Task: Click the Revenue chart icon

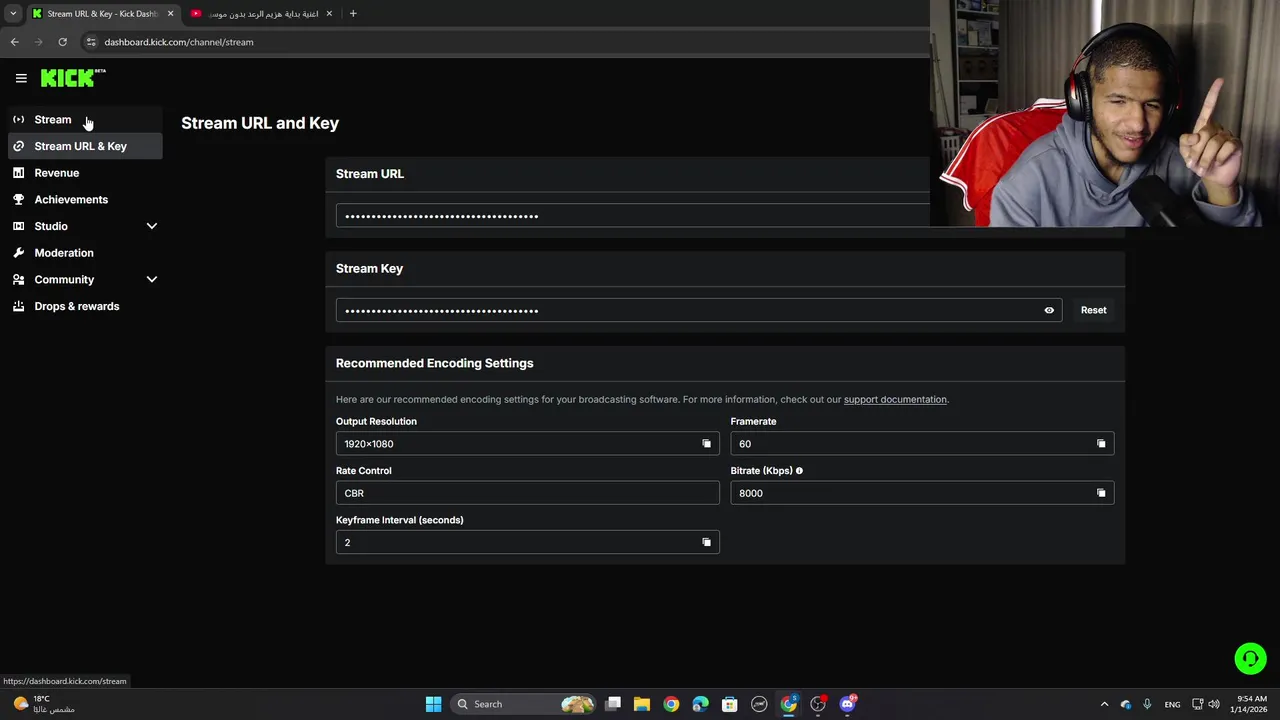Action: [18, 173]
